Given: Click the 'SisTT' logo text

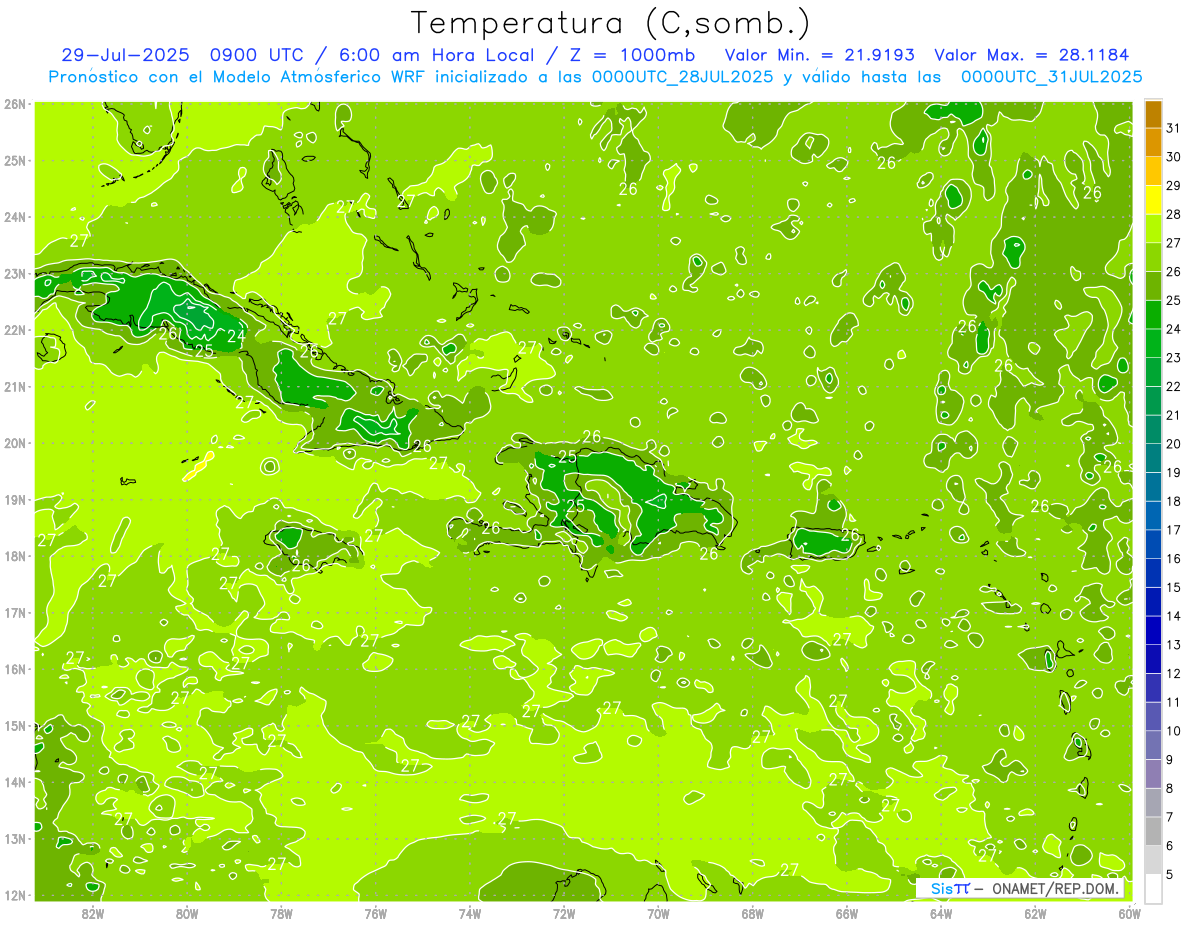Looking at the screenshot, I should pos(949,889).
